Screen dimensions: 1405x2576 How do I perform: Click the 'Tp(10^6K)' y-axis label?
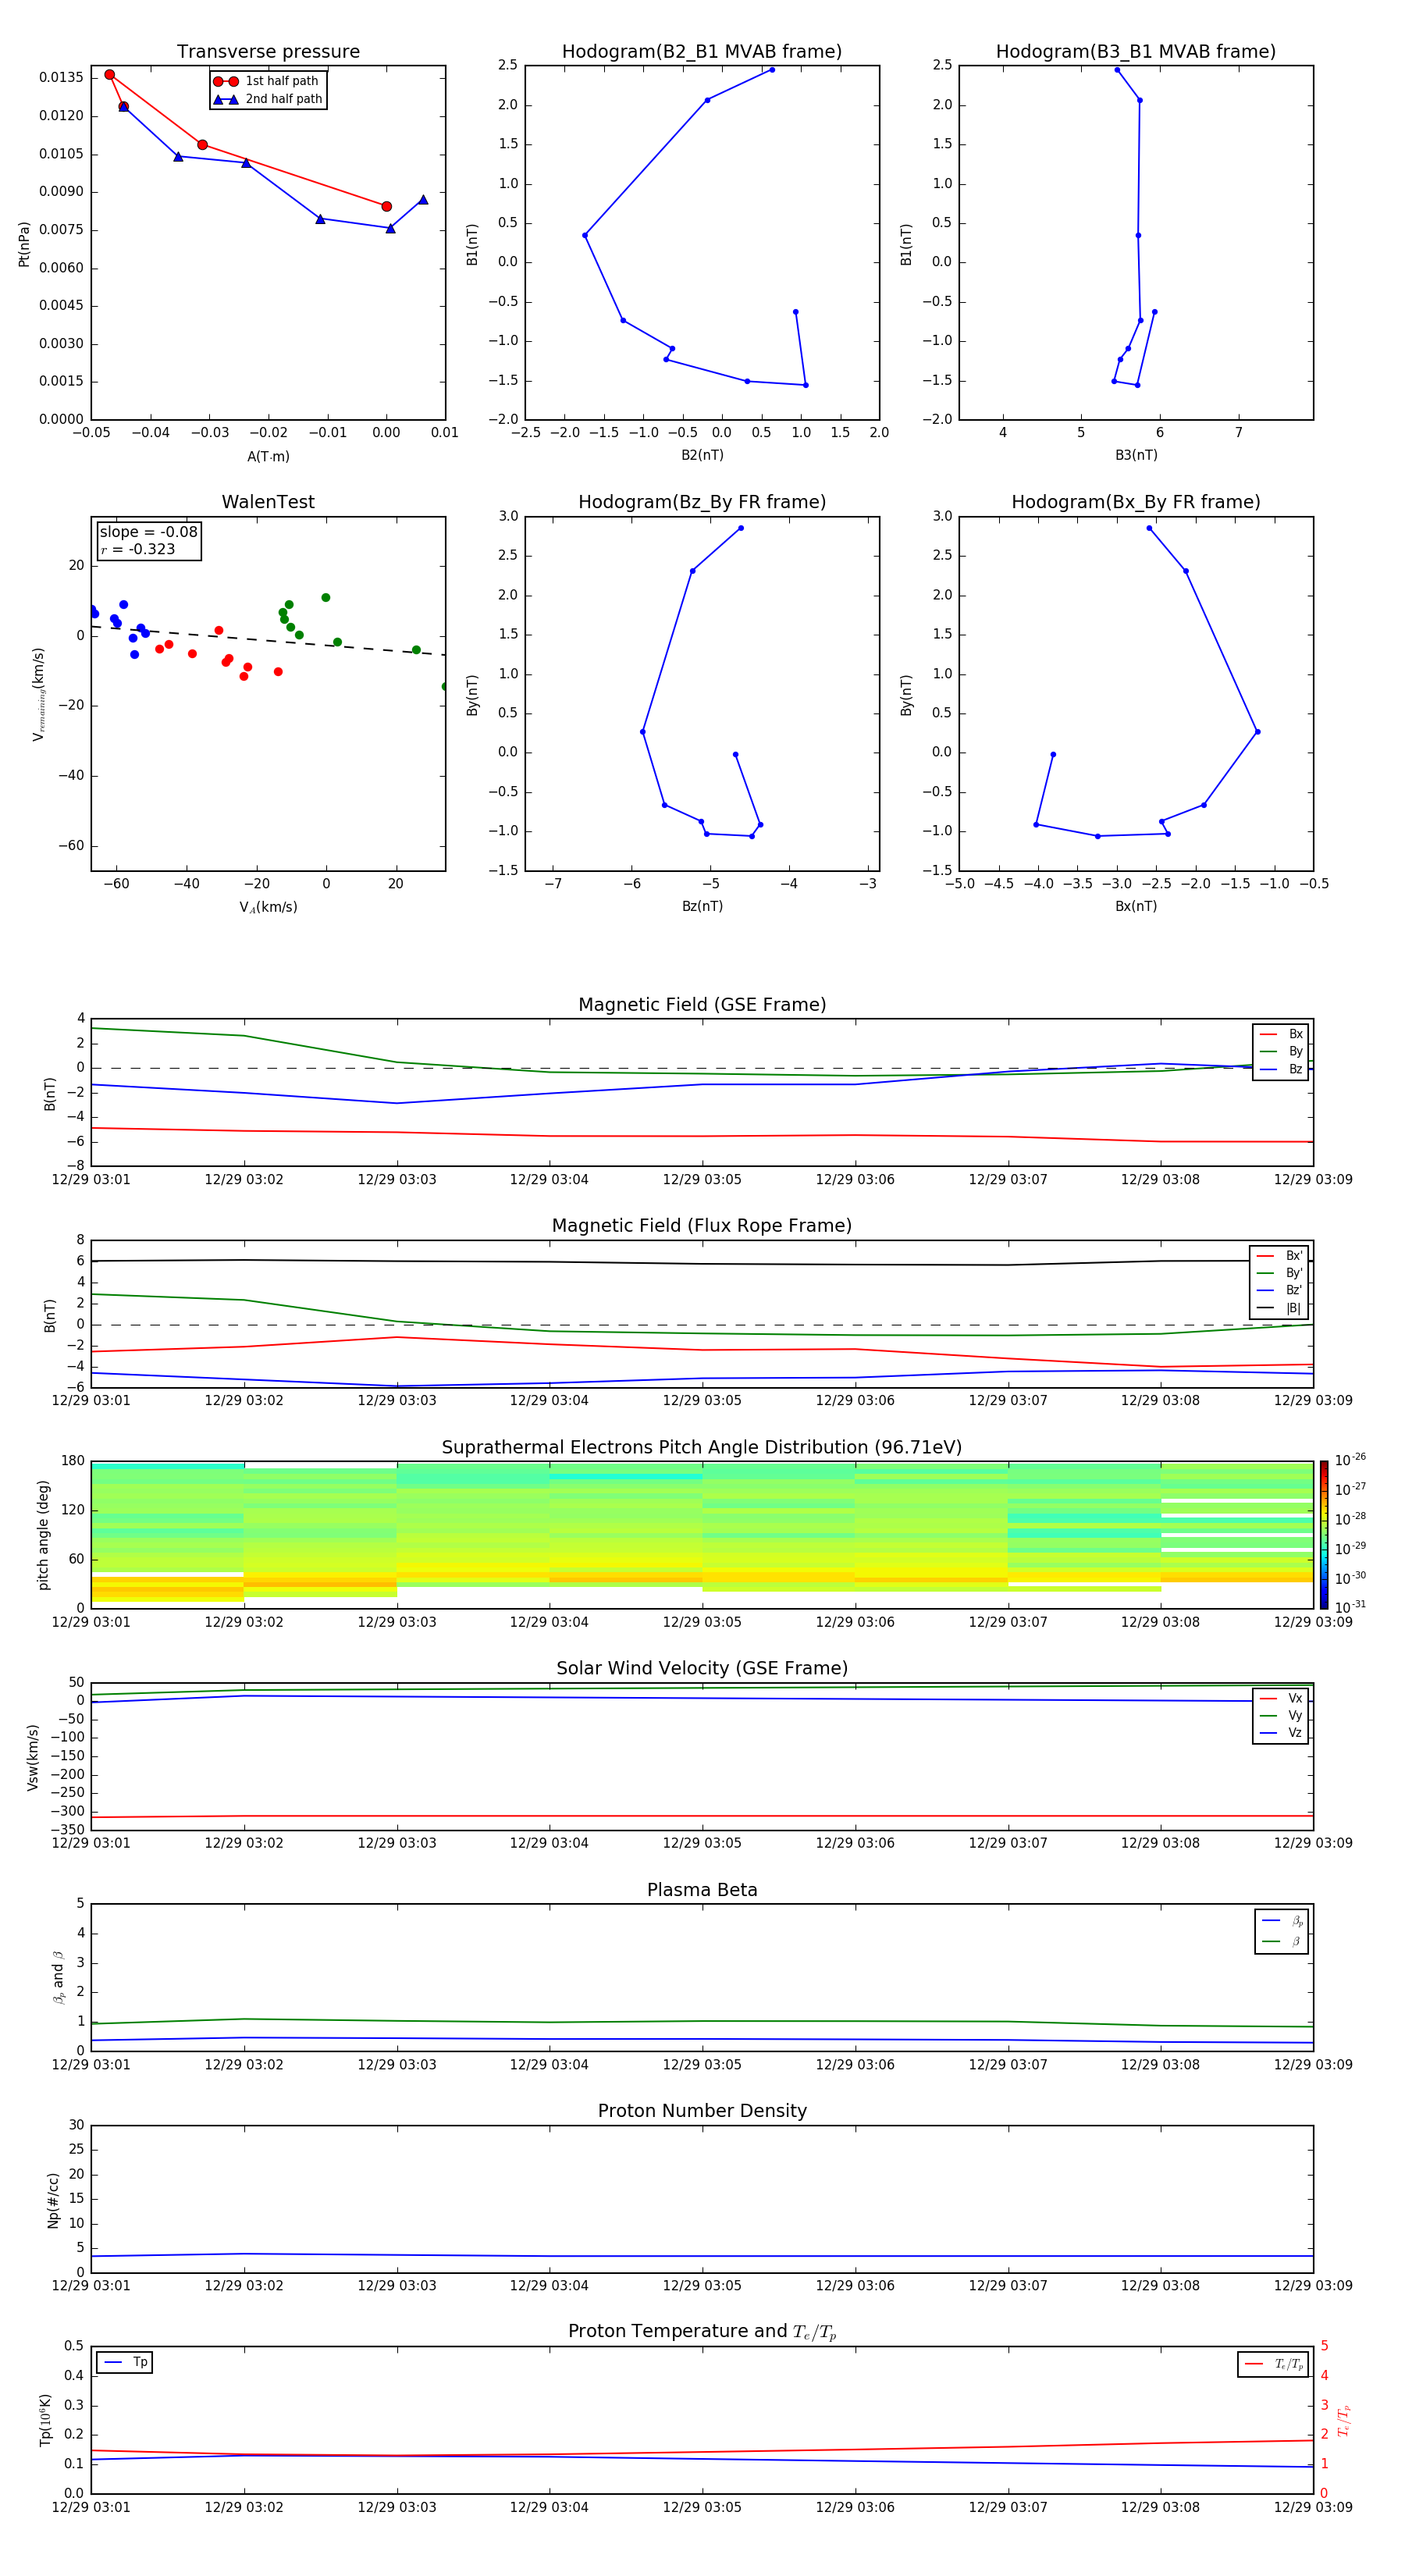click(x=45, y=2421)
